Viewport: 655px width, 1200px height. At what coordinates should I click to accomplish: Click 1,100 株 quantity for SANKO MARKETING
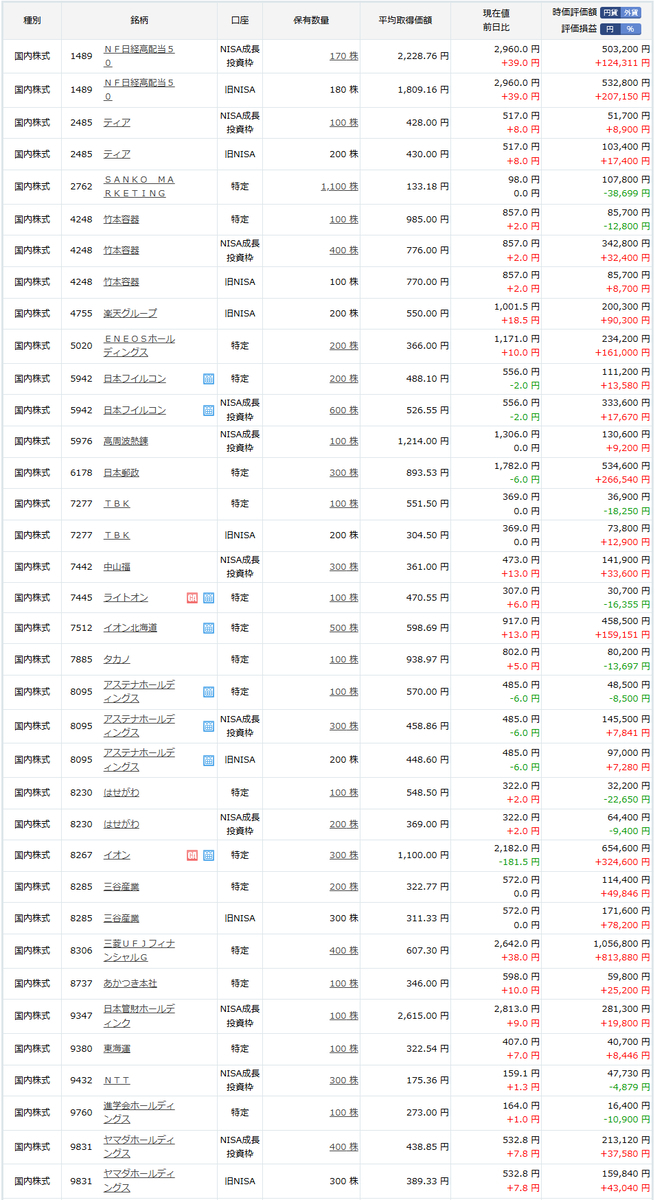tap(339, 186)
